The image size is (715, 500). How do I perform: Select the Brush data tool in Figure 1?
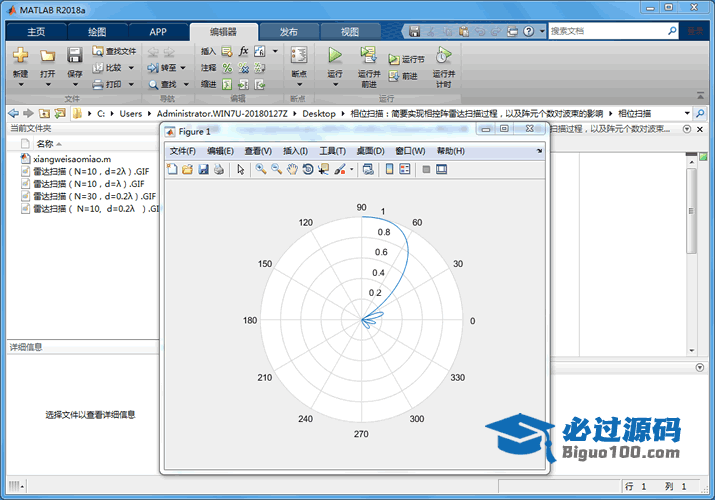(x=340, y=170)
